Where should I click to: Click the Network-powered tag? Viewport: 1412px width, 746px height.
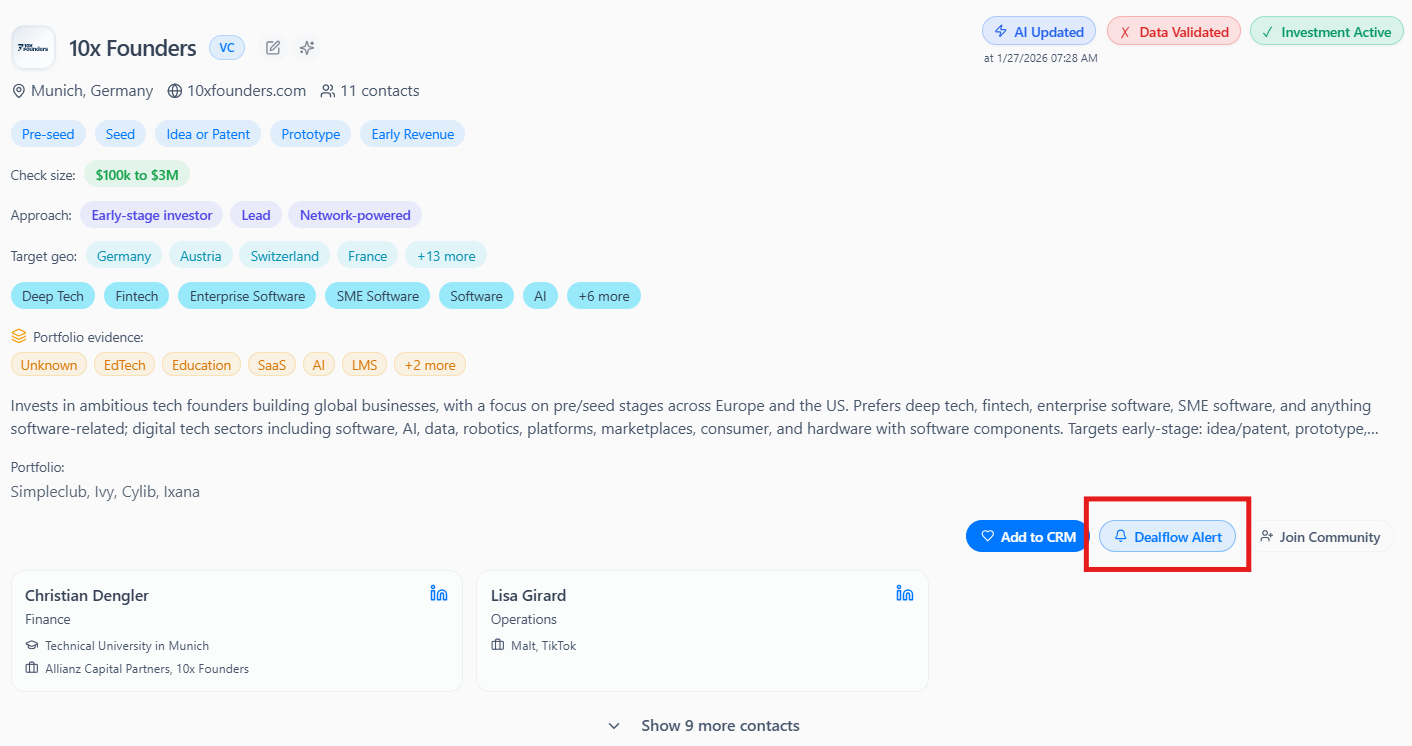[355, 215]
